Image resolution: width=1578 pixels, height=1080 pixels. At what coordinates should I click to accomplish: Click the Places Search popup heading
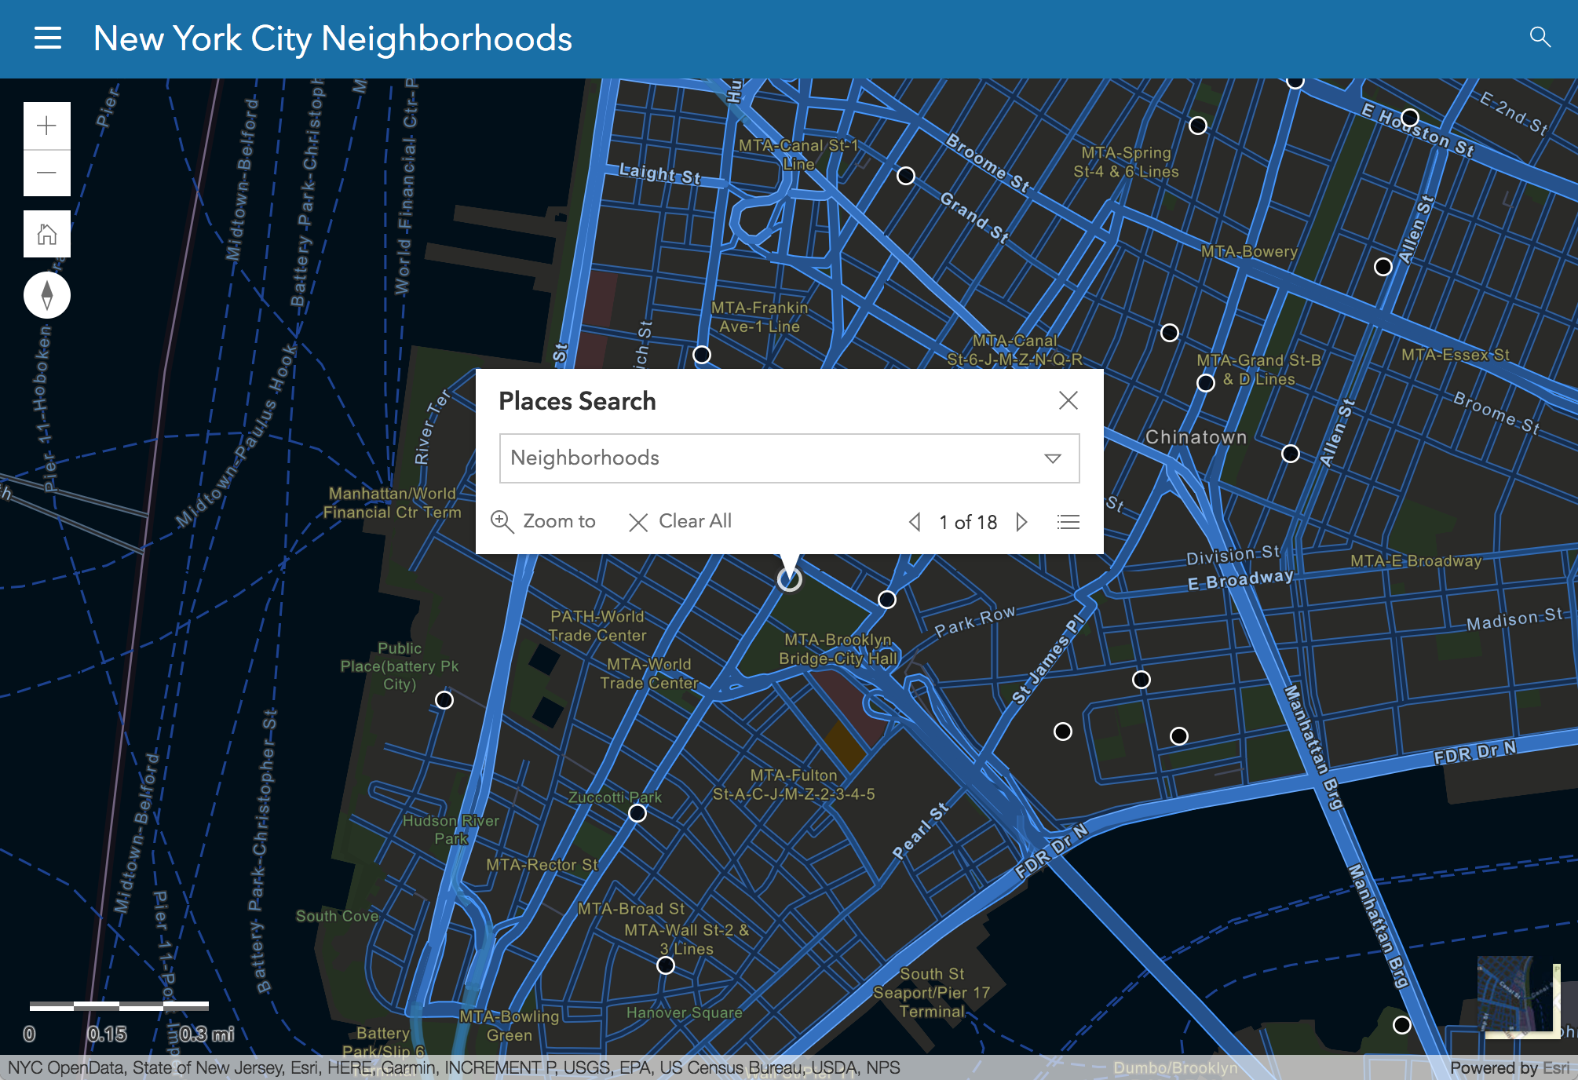(x=577, y=401)
